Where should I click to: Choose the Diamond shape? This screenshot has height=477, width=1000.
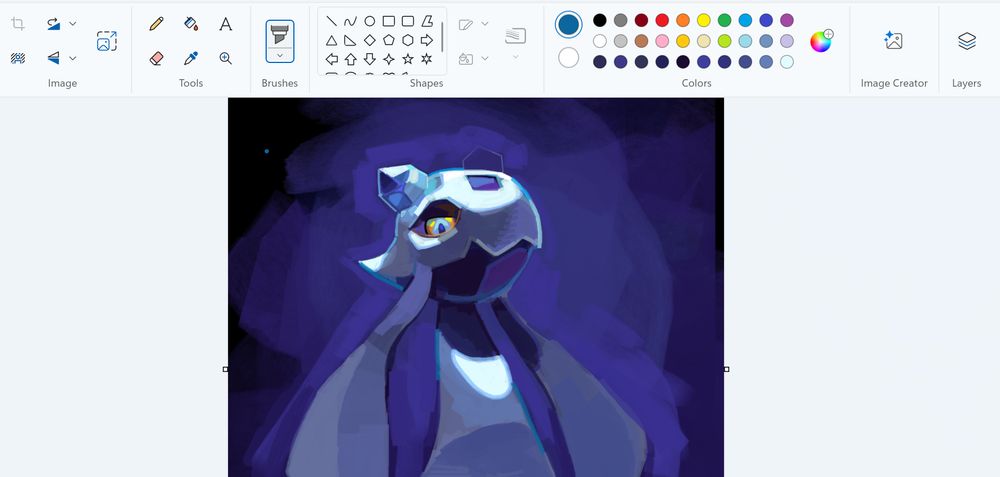tap(369, 40)
